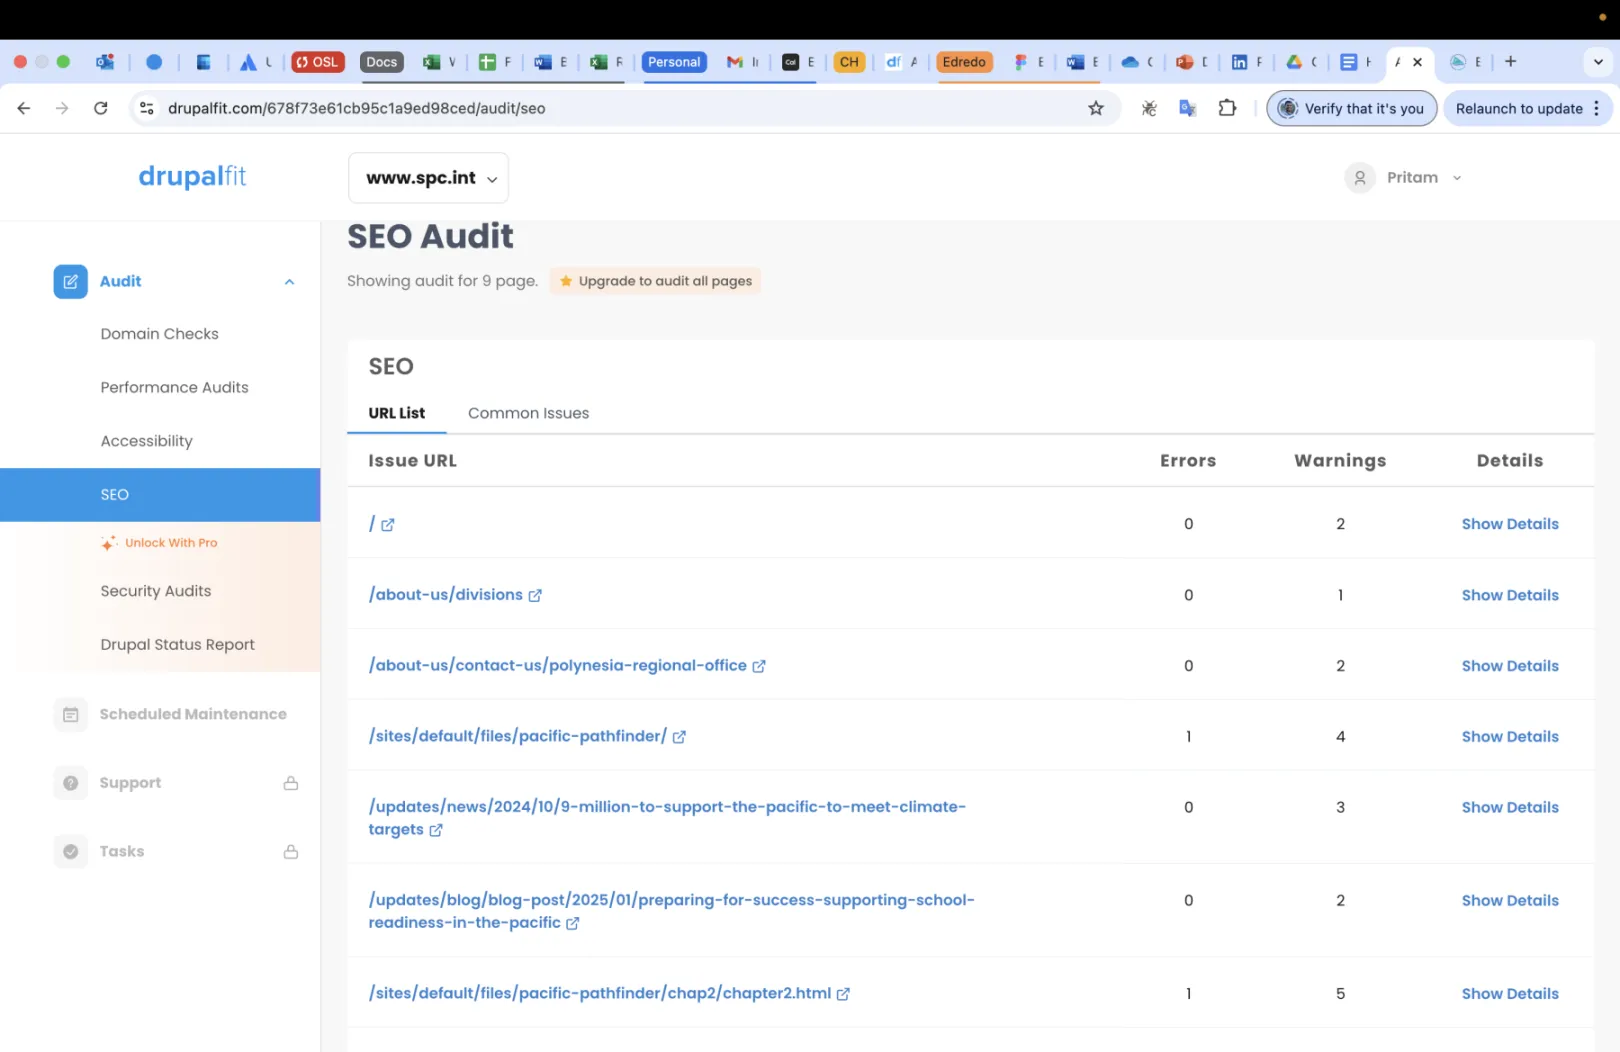Image resolution: width=1620 pixels, height=1052 pixels.
Task: Click the Audit pencil icon in sidebar
Action: pos(70,282)
